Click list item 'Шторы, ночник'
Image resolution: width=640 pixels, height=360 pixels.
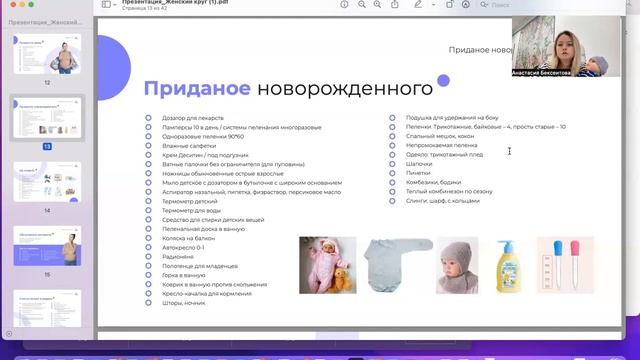[184, 303]
